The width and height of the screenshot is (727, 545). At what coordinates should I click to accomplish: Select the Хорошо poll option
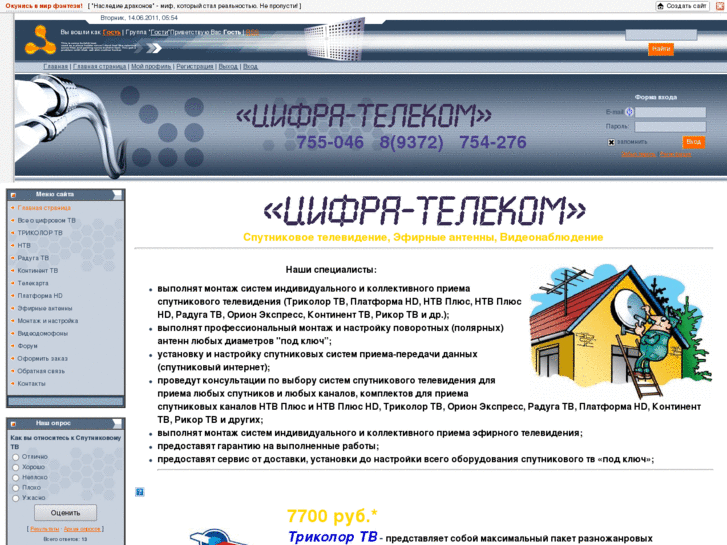pos(15,468)
